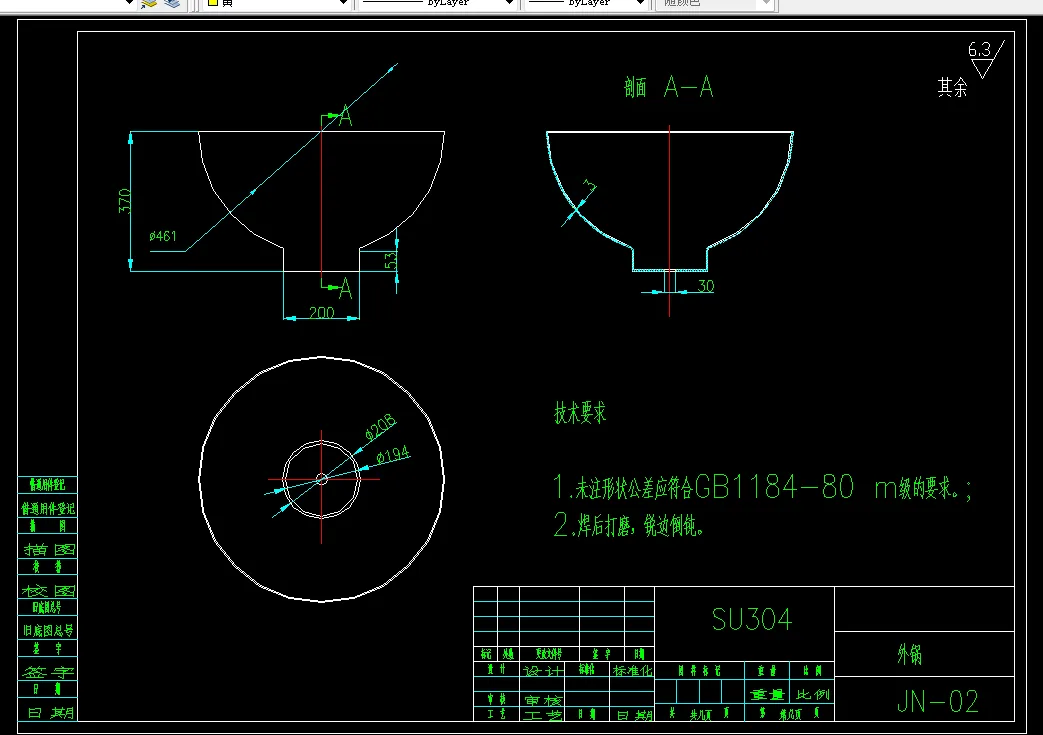This screenshot has width=1043, height=735.
Task: Click the SU304 material text
Action: [752, 620]
